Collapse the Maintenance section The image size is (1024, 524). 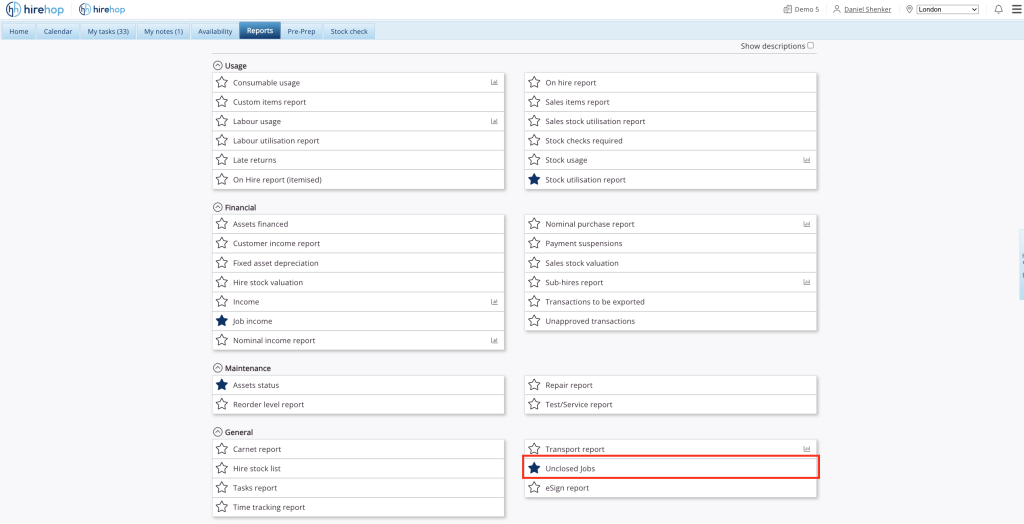[217, 368]
